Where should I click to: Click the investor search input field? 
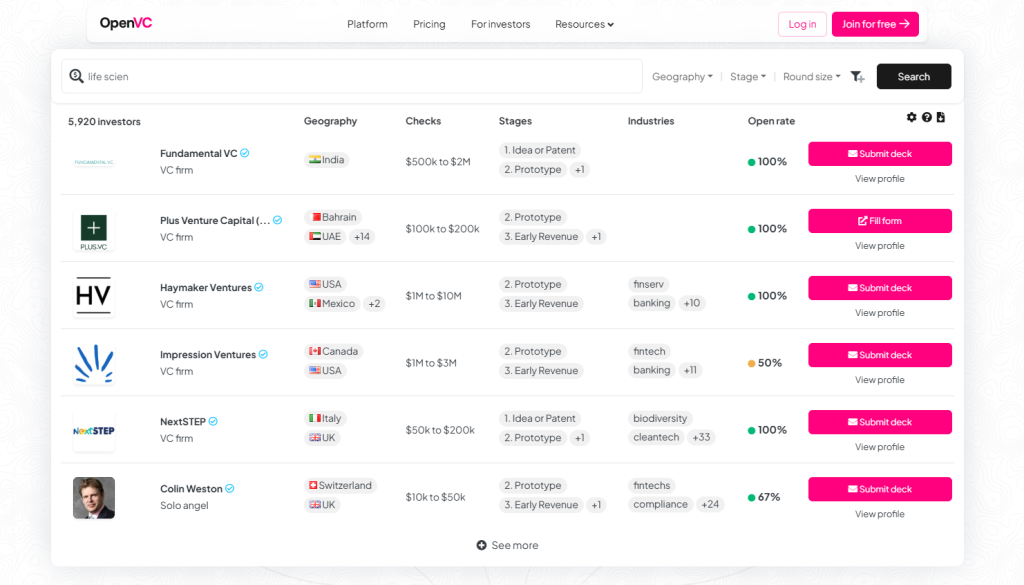coord(360,76)
